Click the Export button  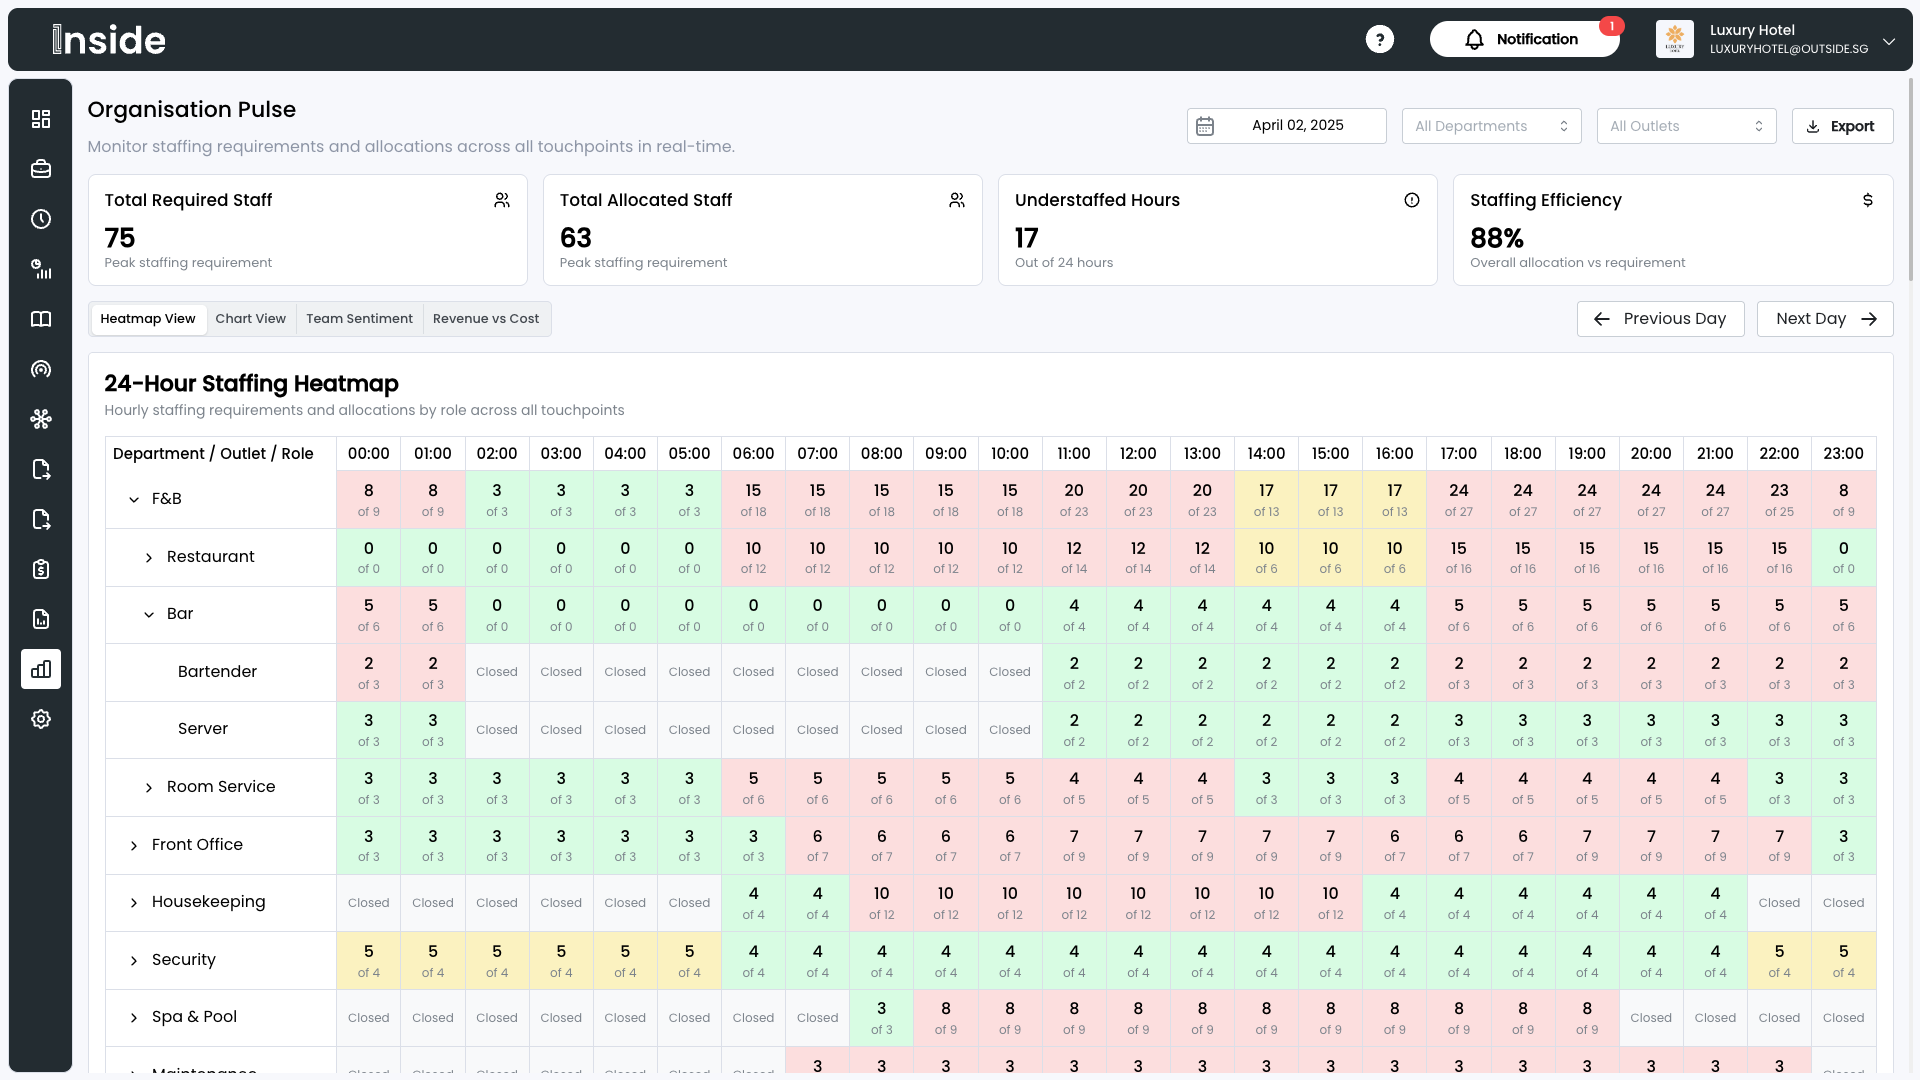point(1842,126)
